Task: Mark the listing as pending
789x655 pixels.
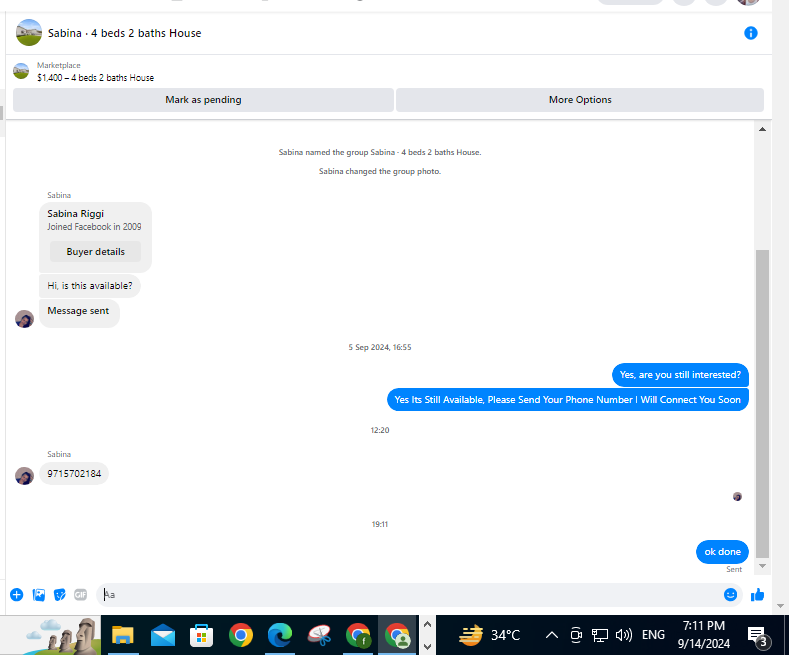Action: (203, 100)
